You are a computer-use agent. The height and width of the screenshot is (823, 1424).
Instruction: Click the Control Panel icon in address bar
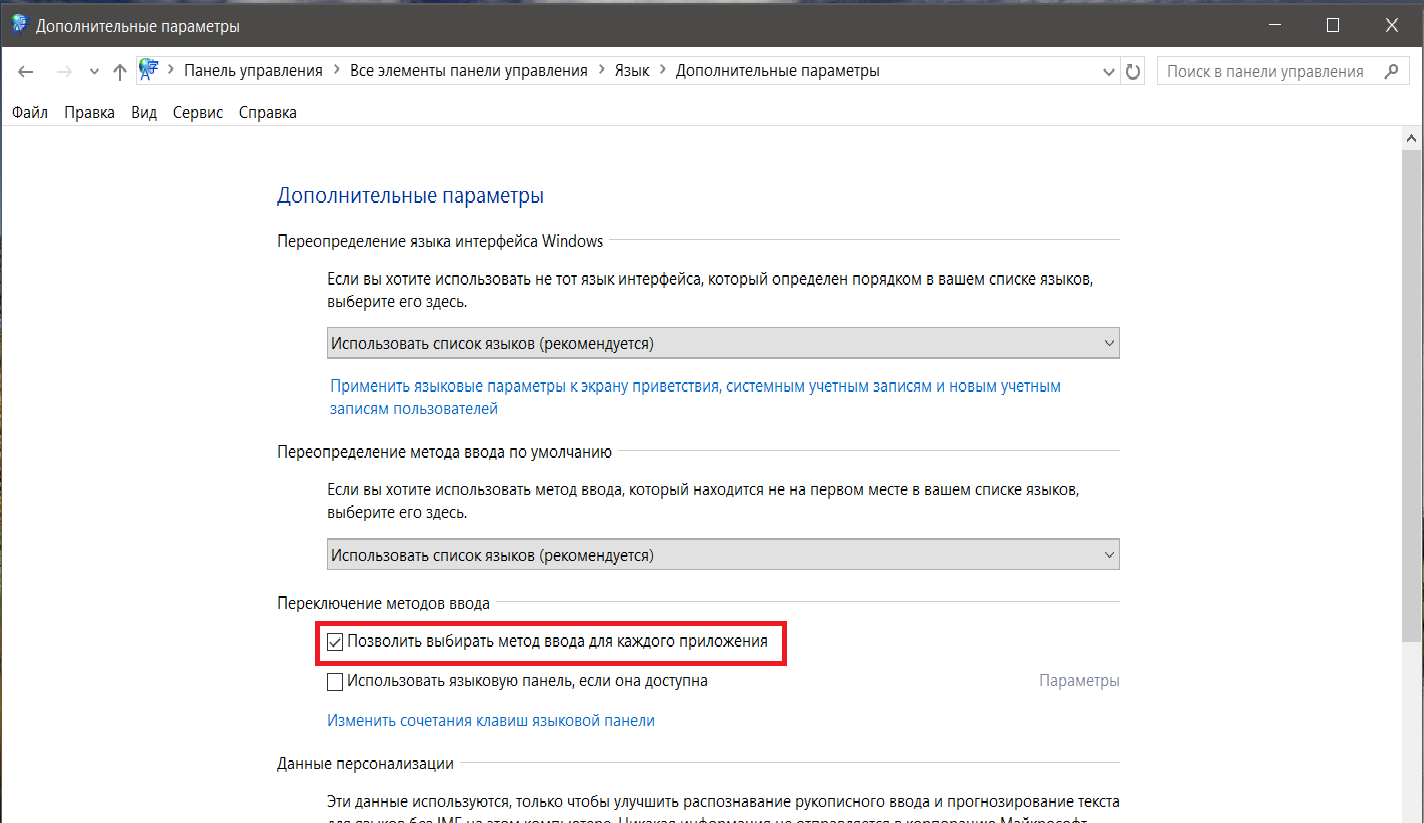point(149,70)
